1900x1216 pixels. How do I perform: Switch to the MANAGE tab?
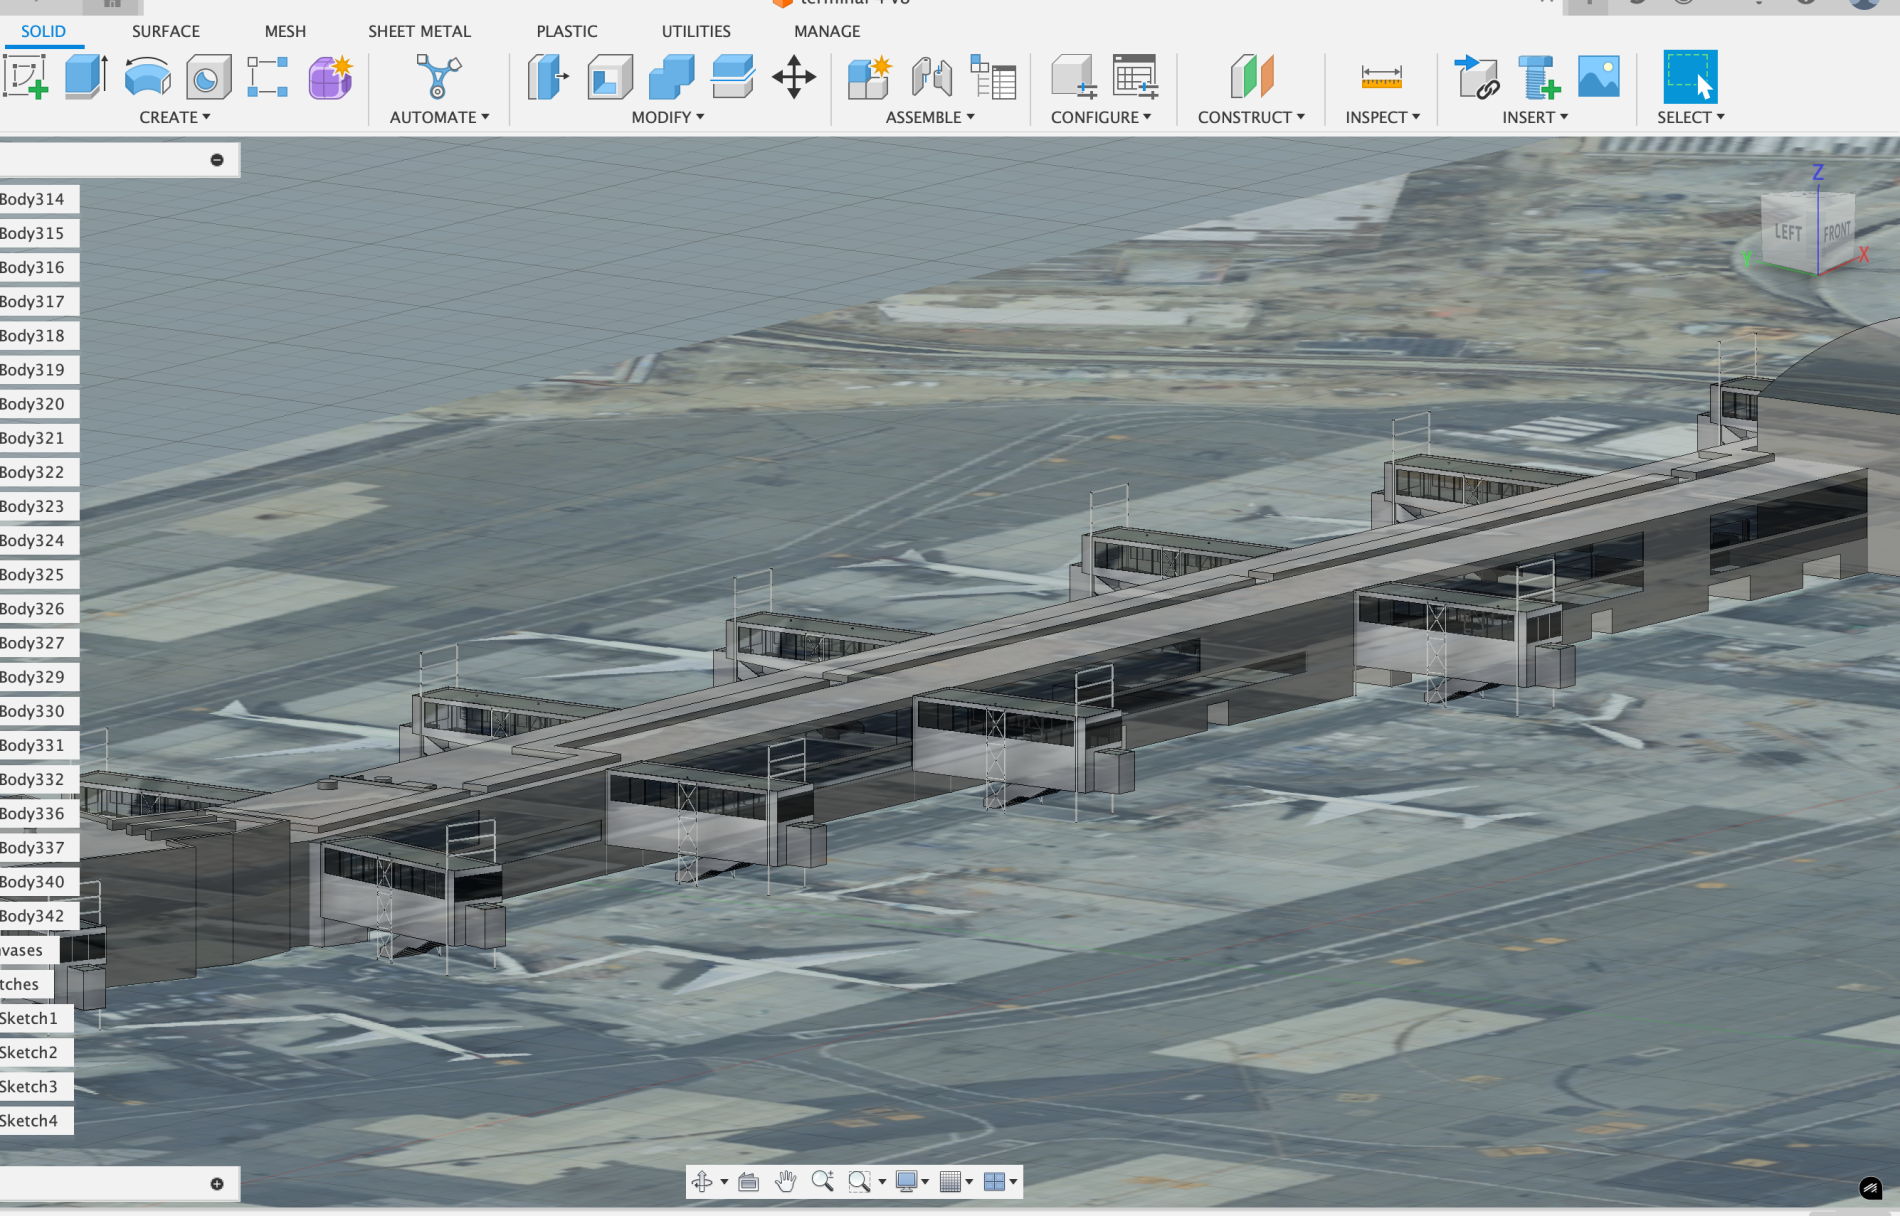[827, 31]
